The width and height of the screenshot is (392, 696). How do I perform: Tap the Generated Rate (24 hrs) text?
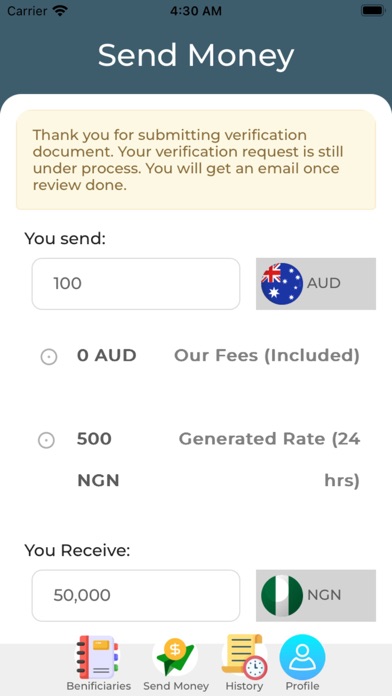tap(269, 459)
